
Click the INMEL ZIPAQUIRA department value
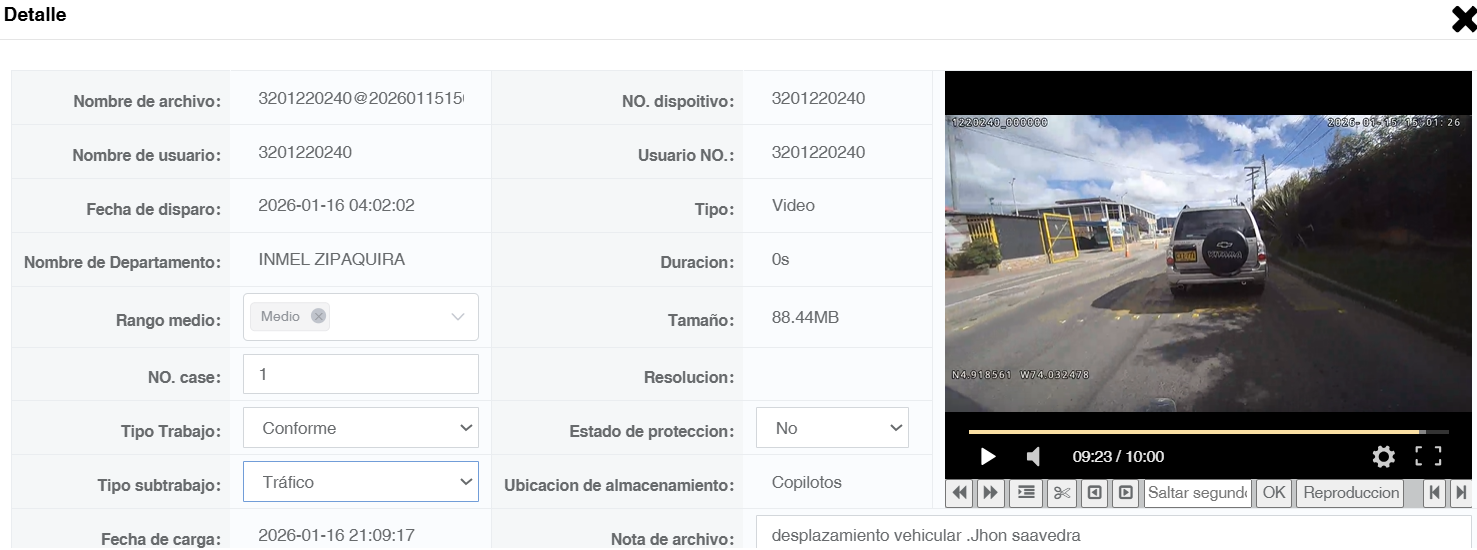click(x=332, y=259)
